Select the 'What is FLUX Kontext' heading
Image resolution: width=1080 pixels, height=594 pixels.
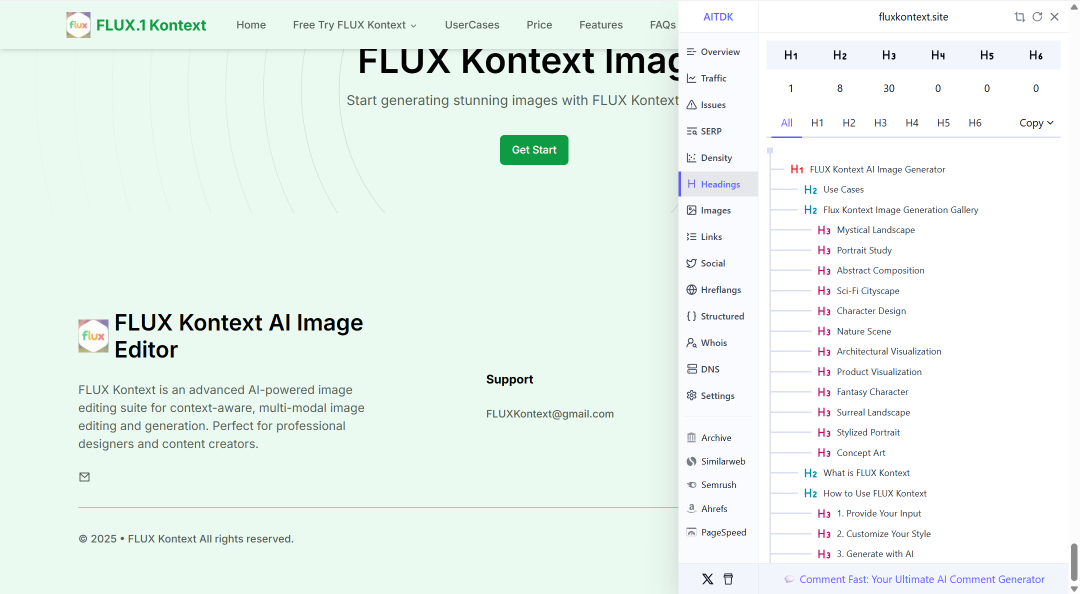pos(866,473)
